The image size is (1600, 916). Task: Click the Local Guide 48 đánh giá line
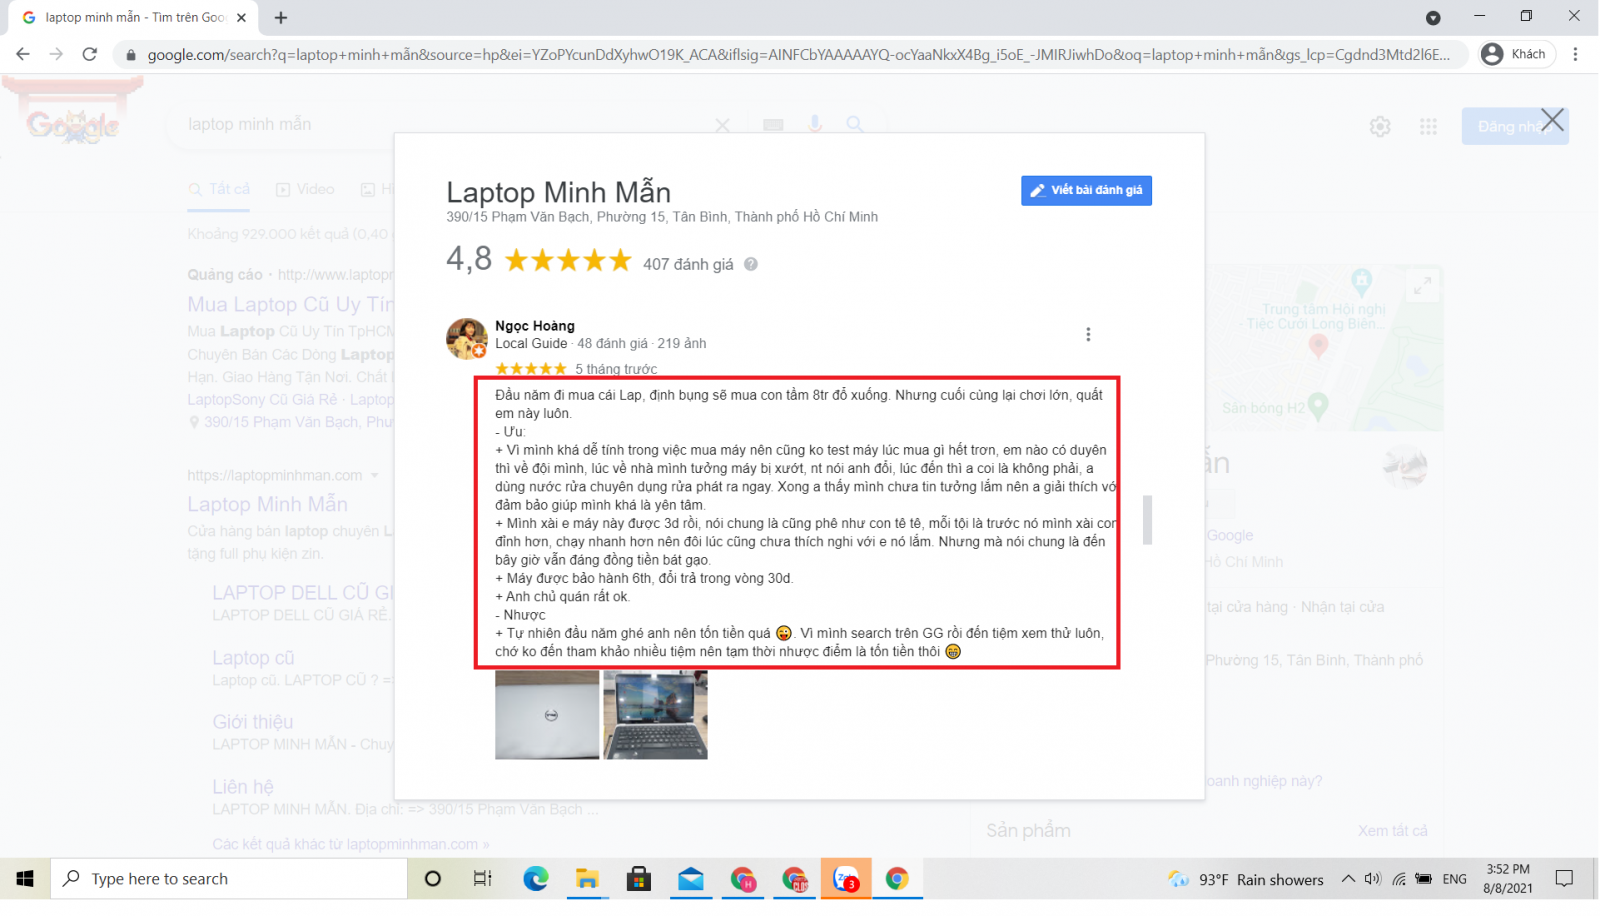[600, 344]
